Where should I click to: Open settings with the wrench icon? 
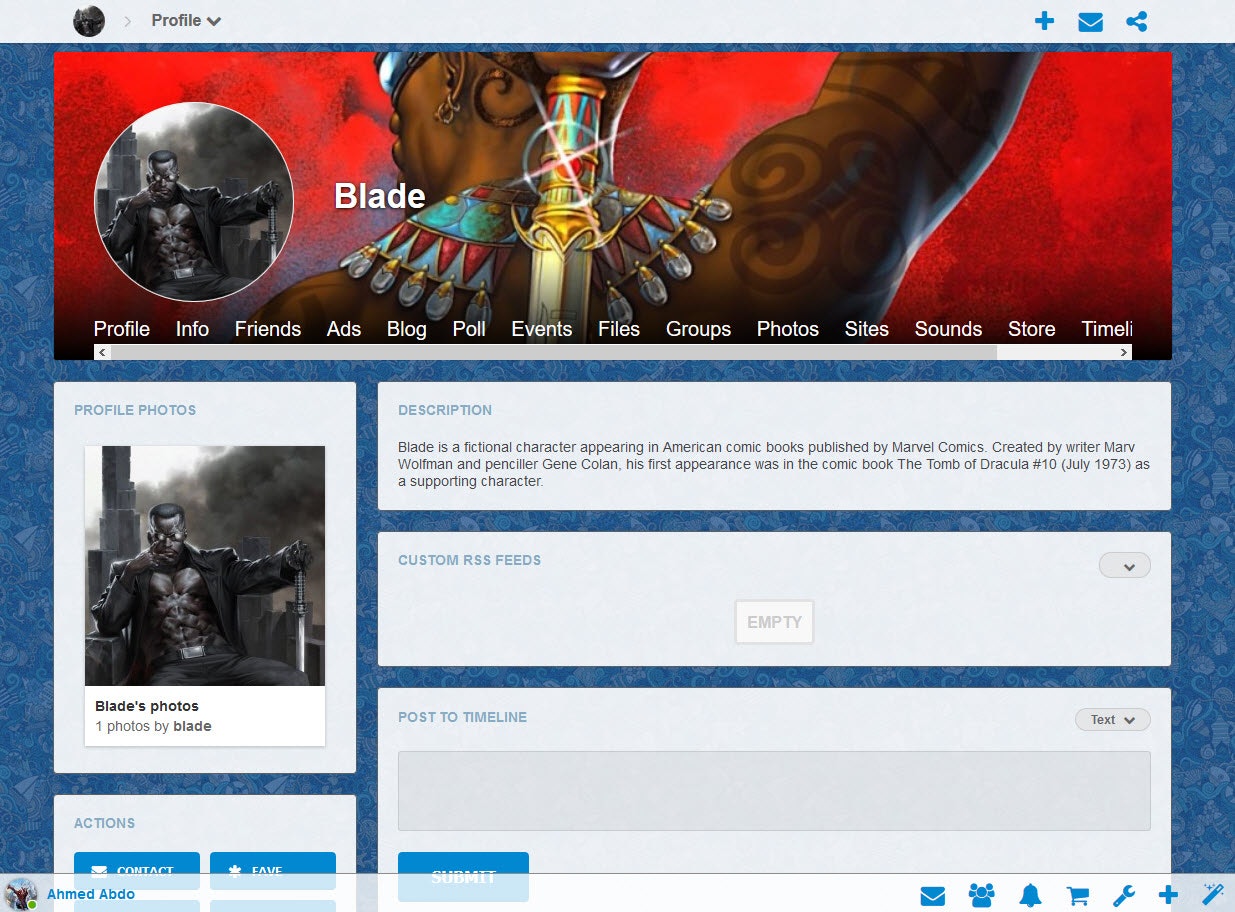(1125, 895)
